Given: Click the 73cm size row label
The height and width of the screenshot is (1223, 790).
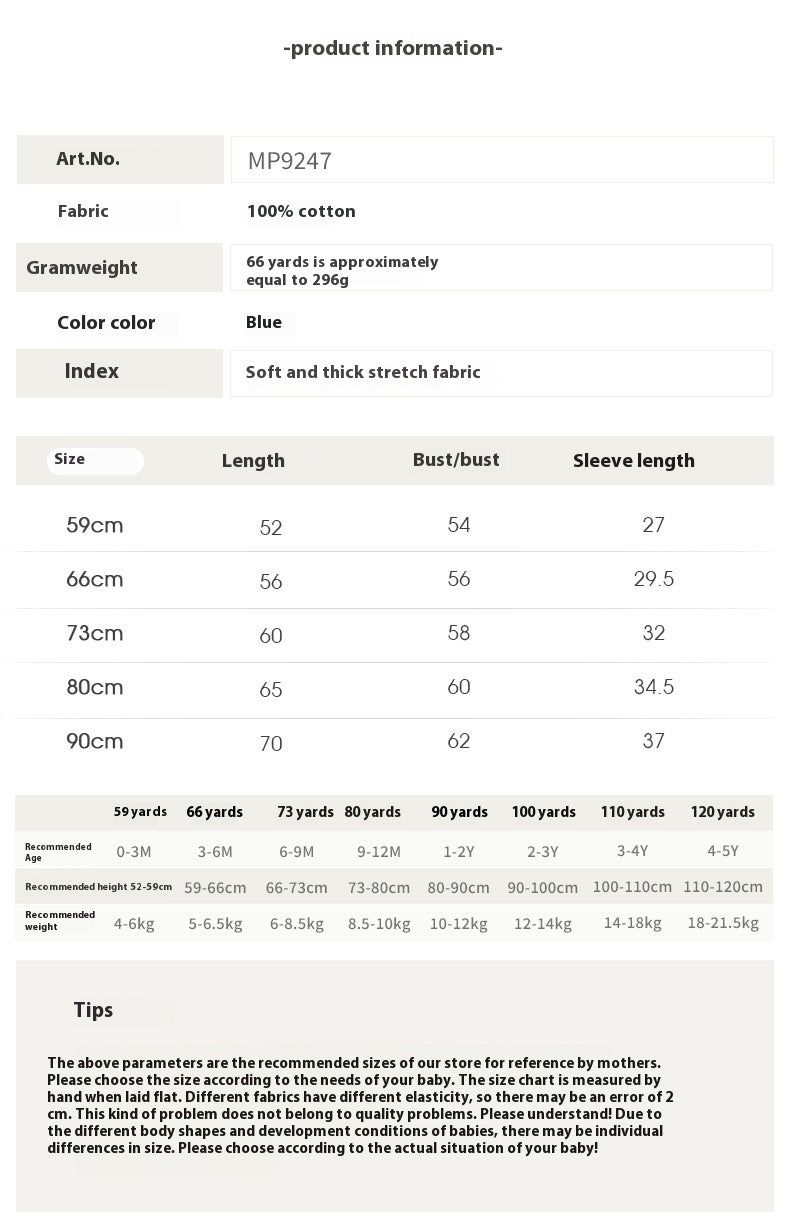Looking at the screenshot, I should [95, 633].
